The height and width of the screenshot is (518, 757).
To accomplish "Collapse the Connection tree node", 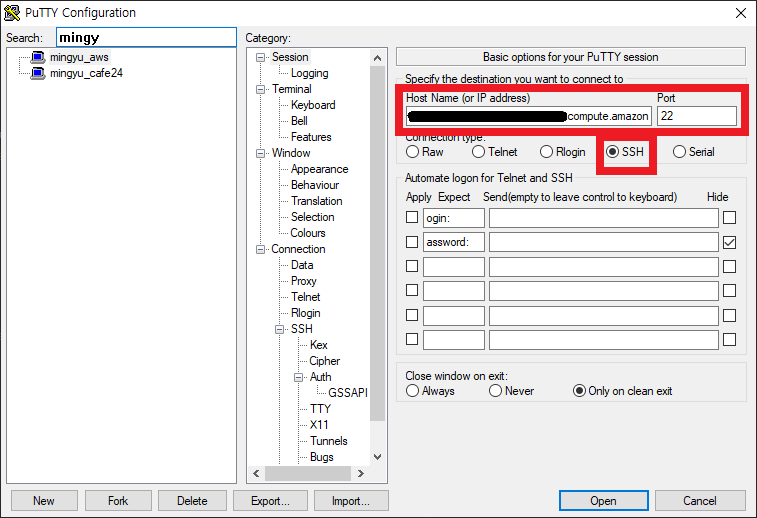I will tap(260, 250).
